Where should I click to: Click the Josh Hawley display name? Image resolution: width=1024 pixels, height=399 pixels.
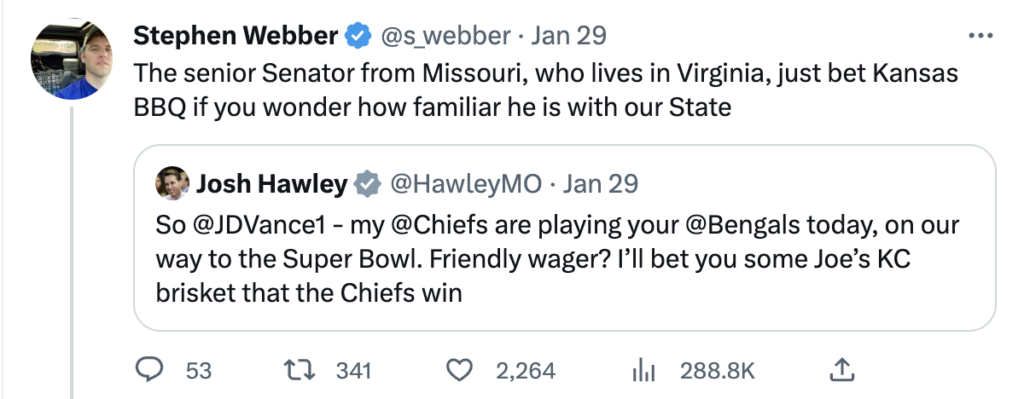point(272,185)
